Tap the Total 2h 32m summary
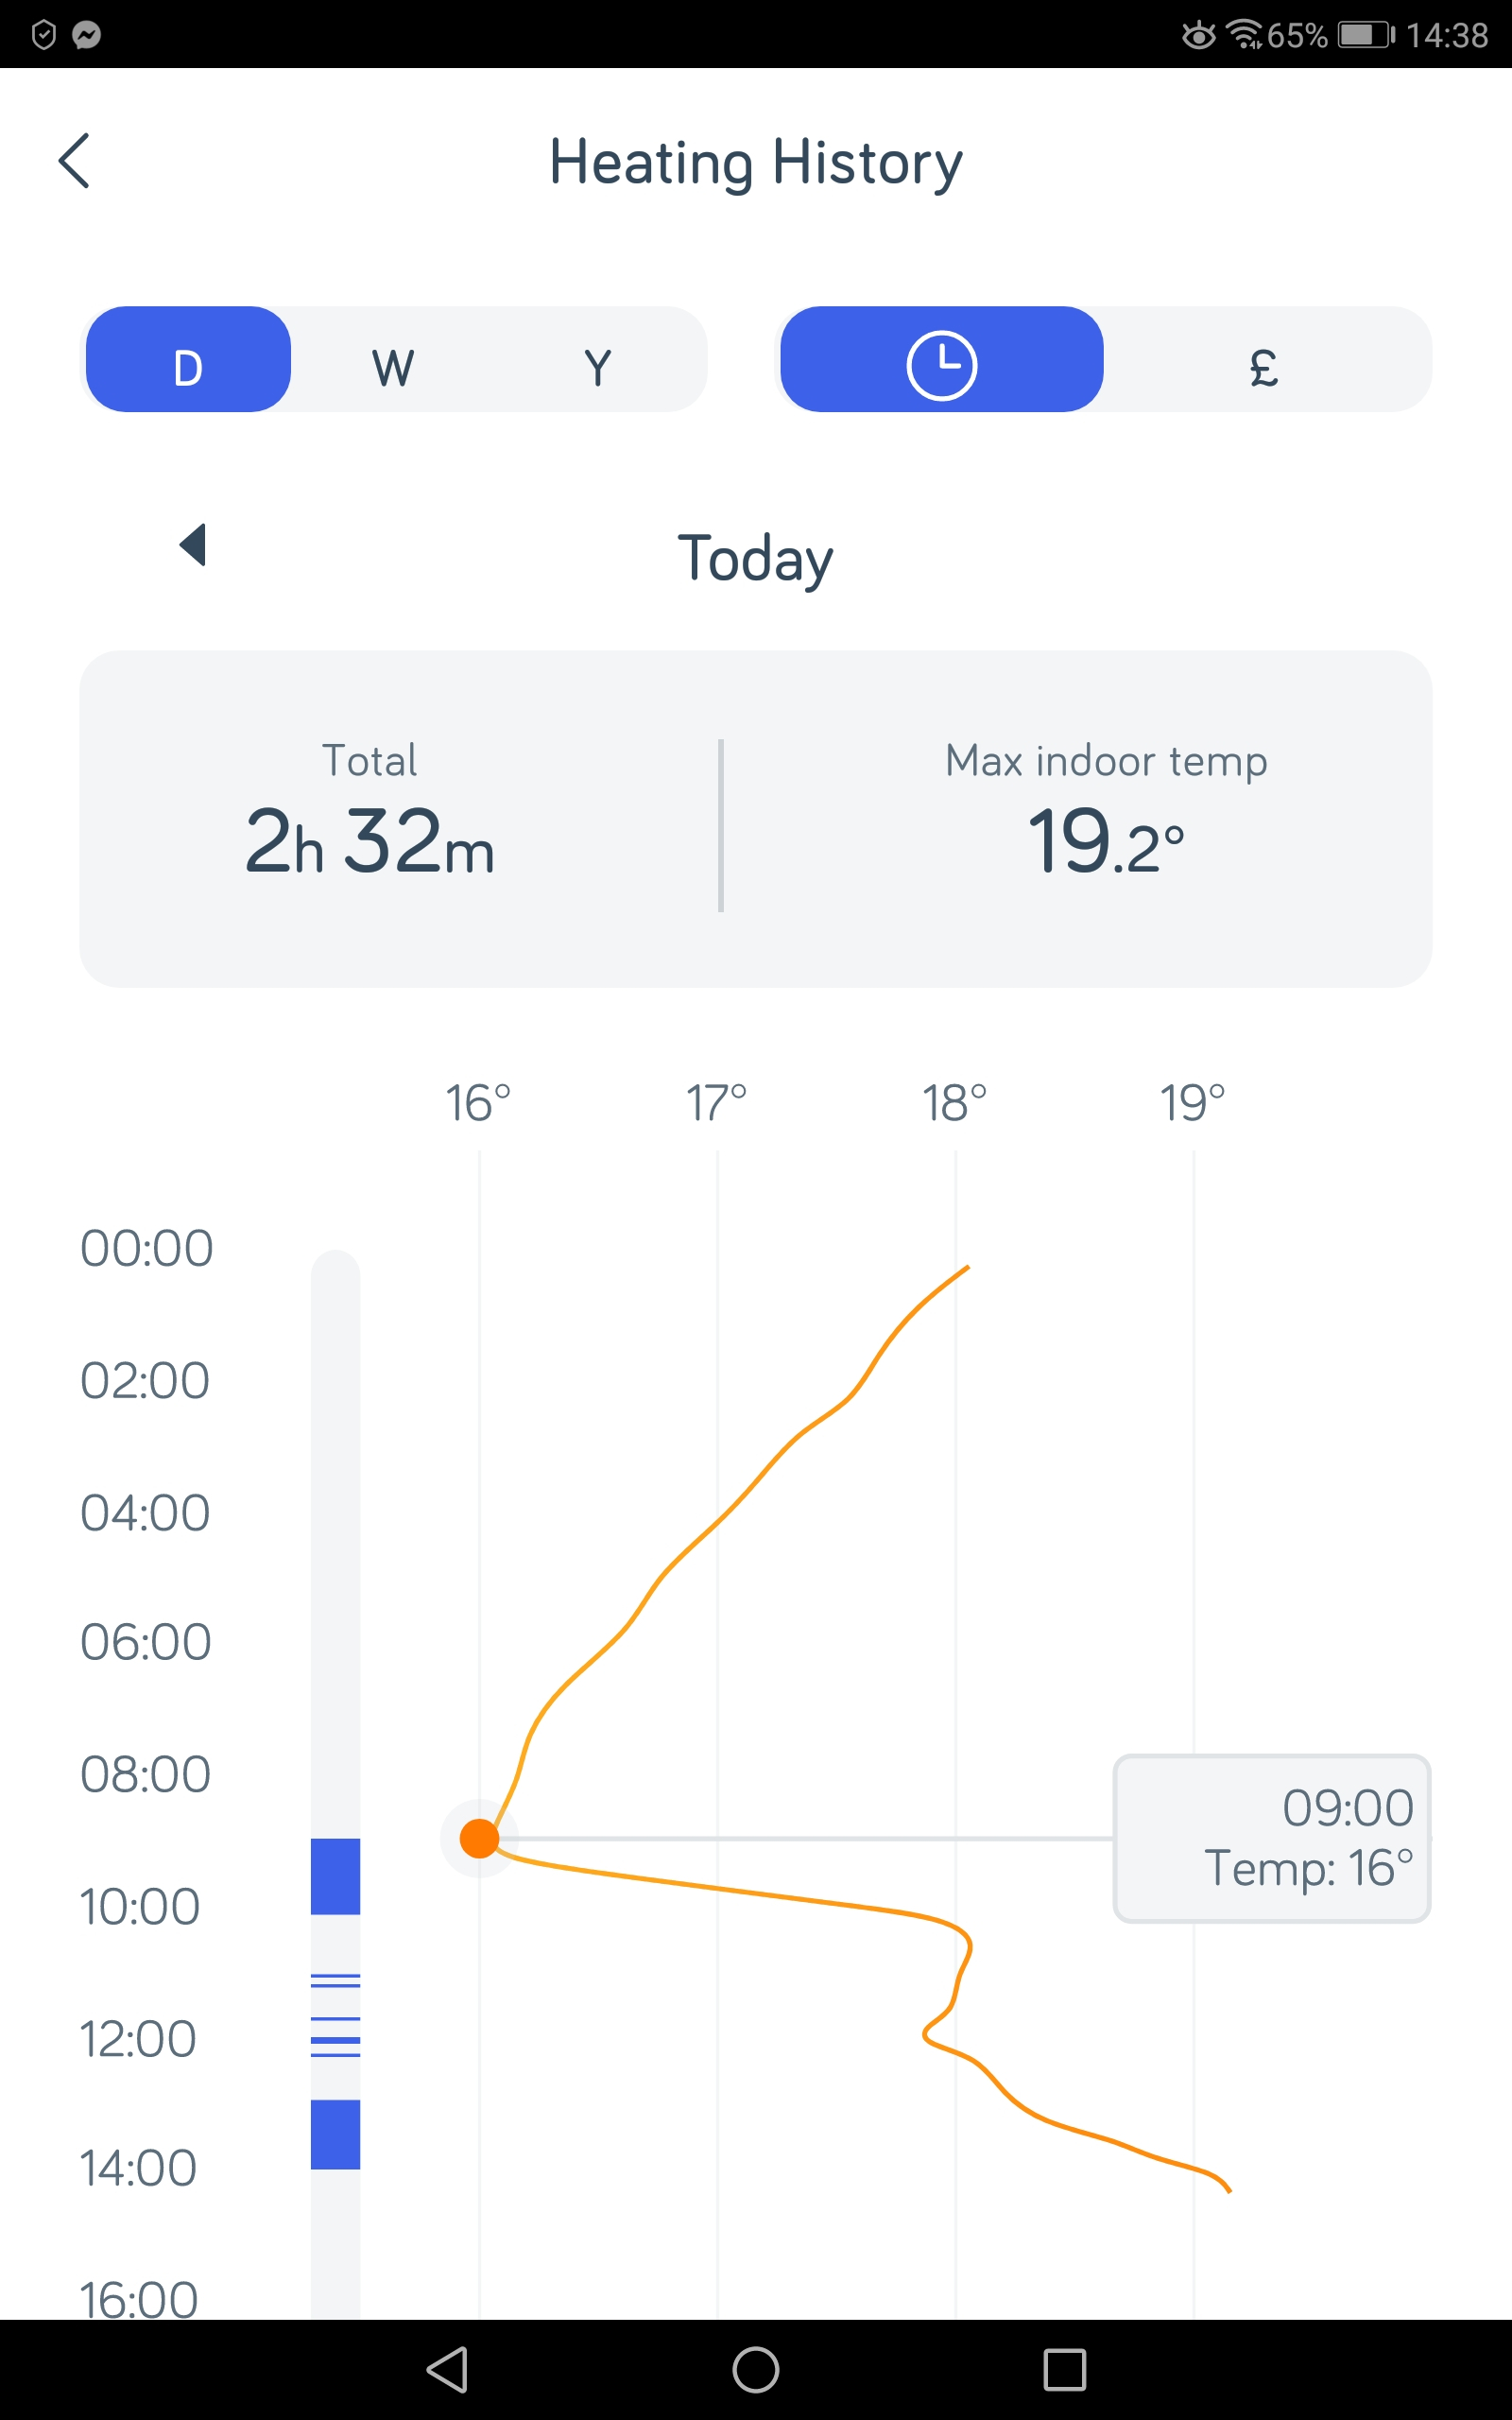 pyautogui.click(x=370, y=818)
